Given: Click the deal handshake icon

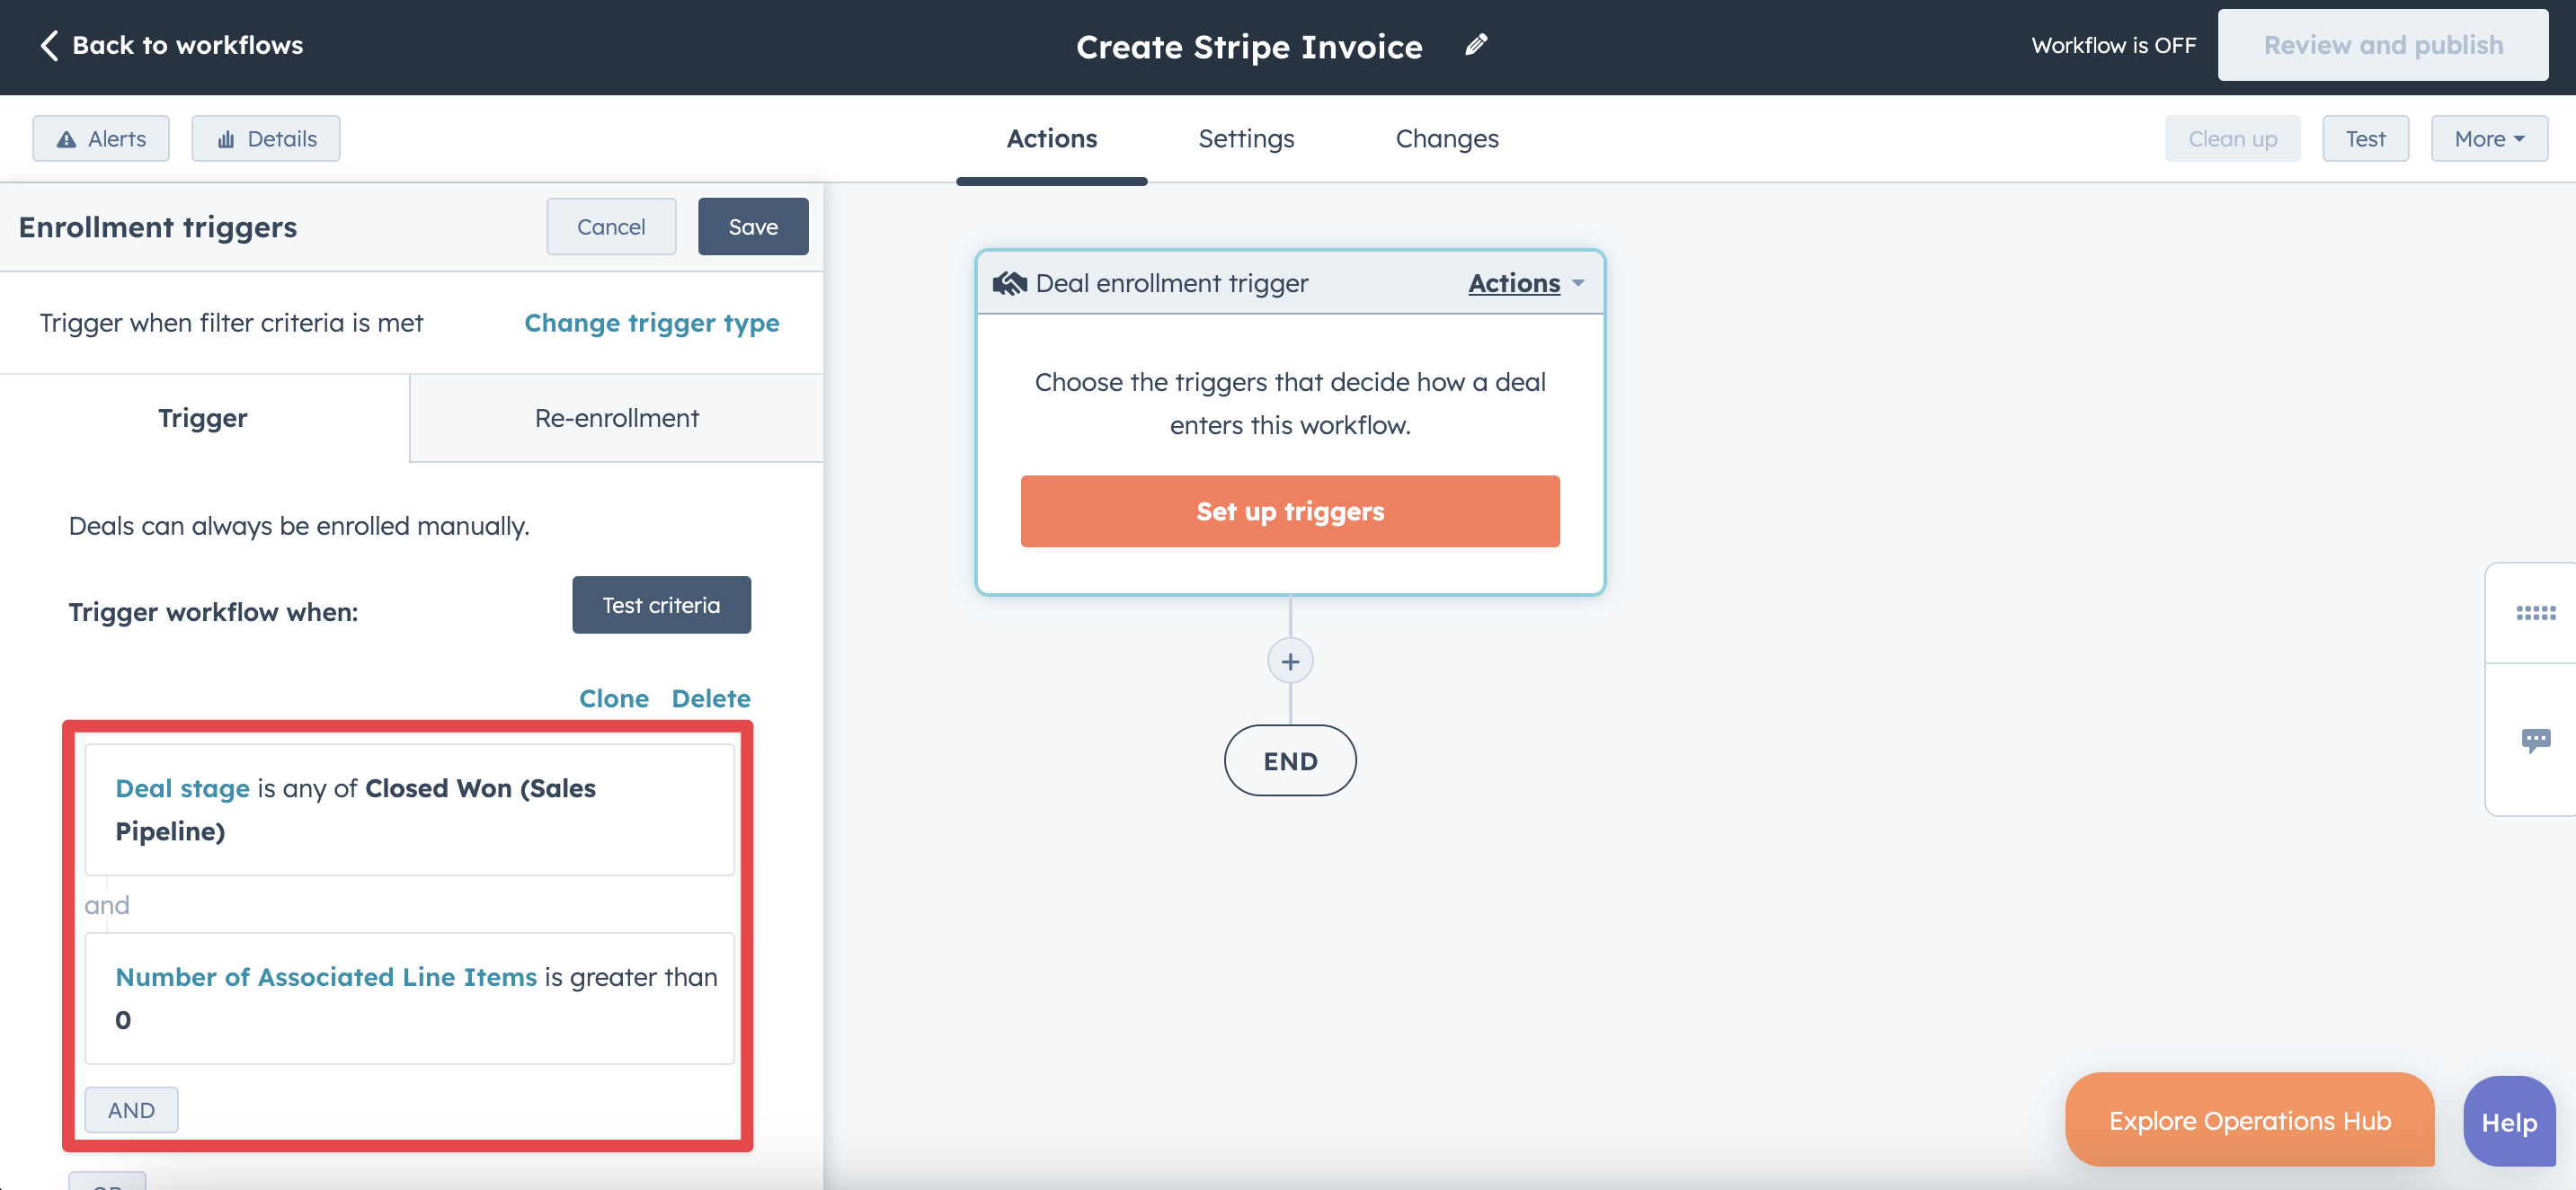Looking at the screenshot, I should pos(1009,283).
